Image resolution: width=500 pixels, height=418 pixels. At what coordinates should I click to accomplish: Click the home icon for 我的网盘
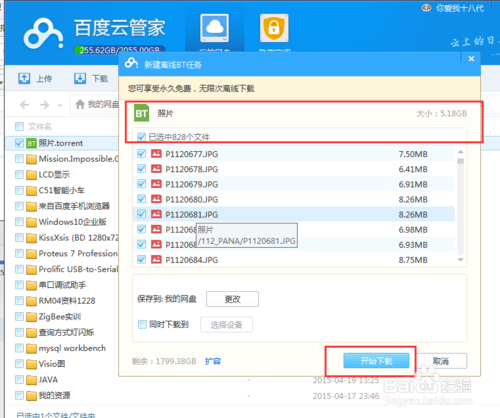(x=80, y=104)
